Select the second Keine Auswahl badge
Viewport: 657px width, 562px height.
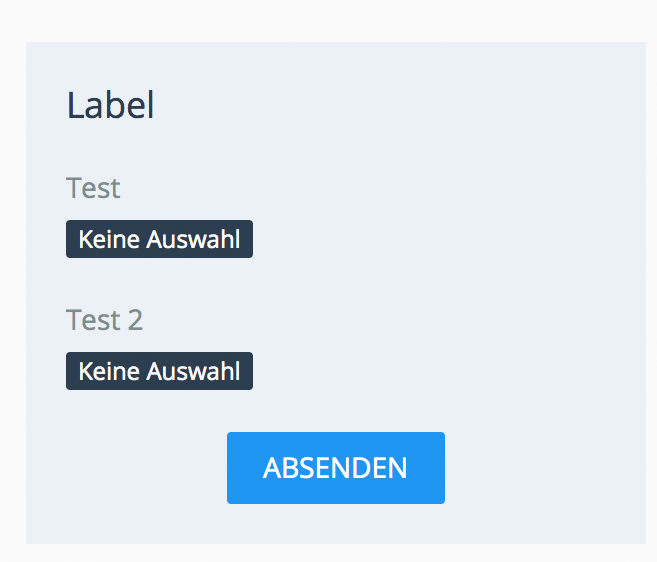(159, 372)
